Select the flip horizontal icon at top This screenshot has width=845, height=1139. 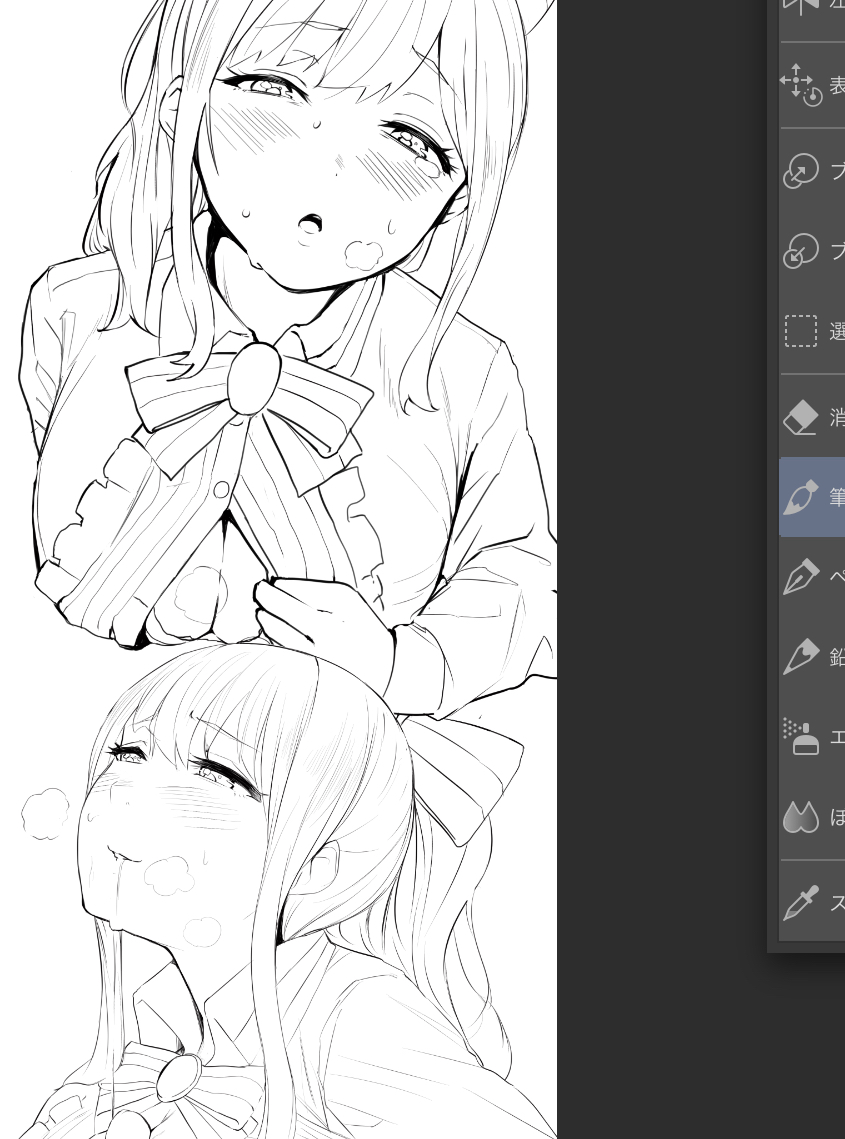tap(801, 7)
